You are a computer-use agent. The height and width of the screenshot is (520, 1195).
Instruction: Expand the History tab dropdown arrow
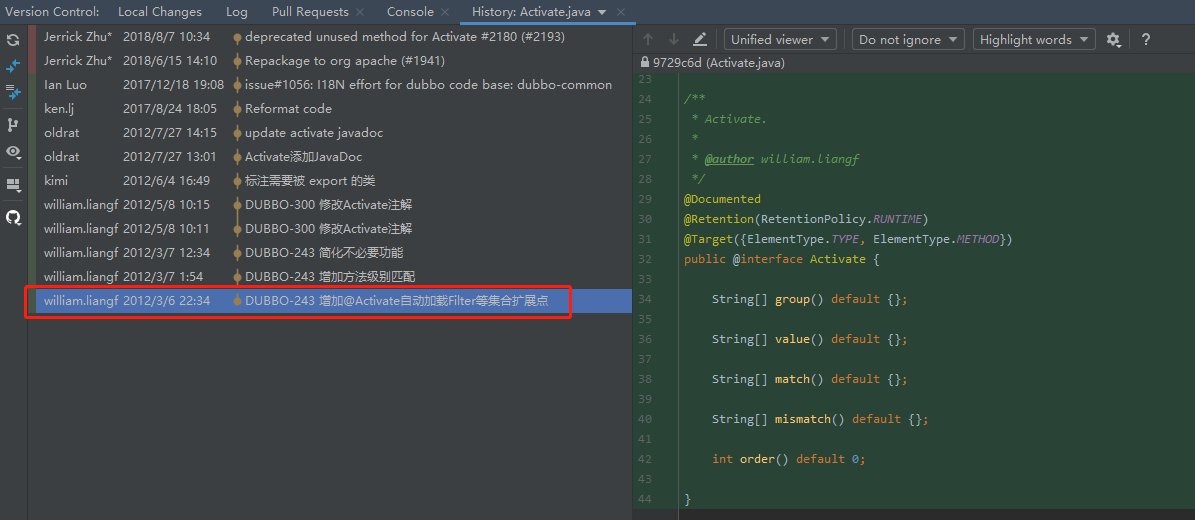tap(603, 12)
